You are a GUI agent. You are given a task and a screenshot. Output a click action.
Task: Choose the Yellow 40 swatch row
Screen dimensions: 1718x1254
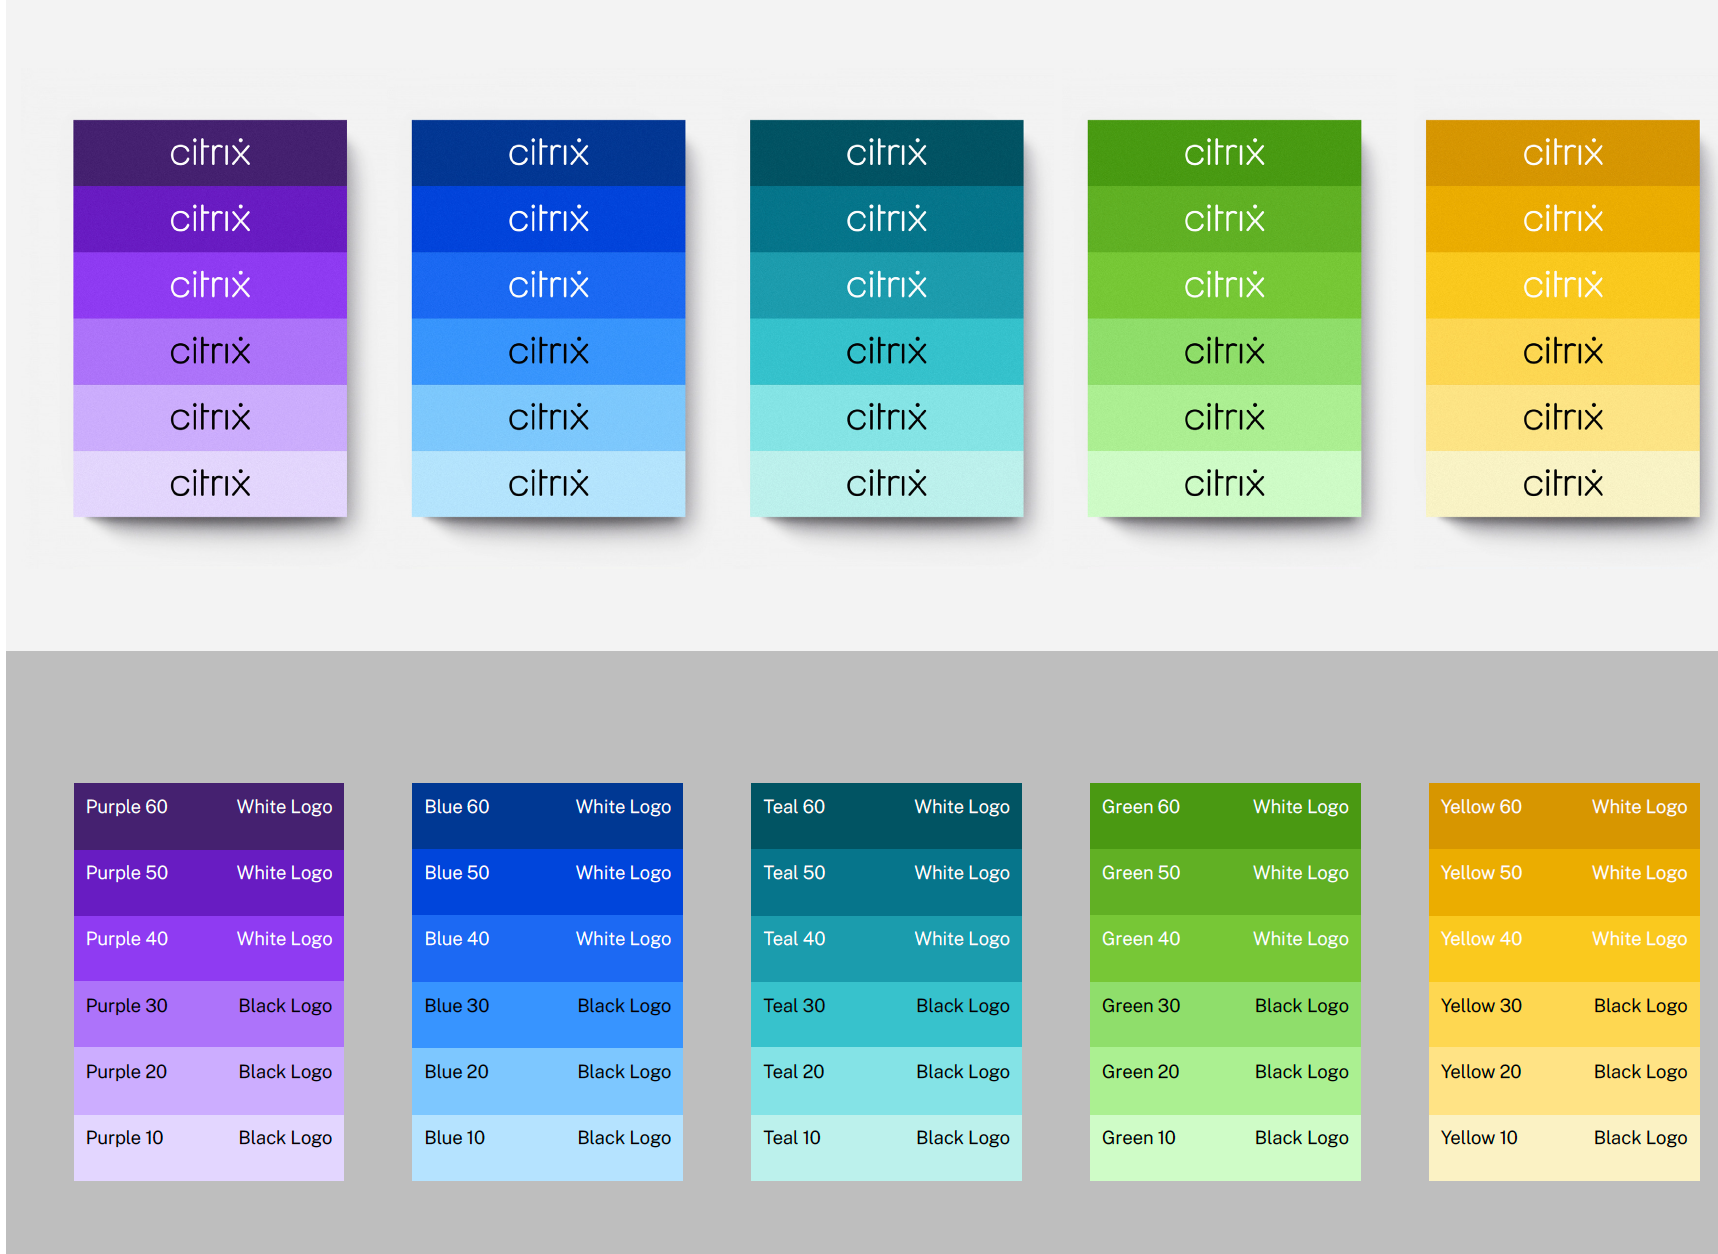click(1564, 949)
